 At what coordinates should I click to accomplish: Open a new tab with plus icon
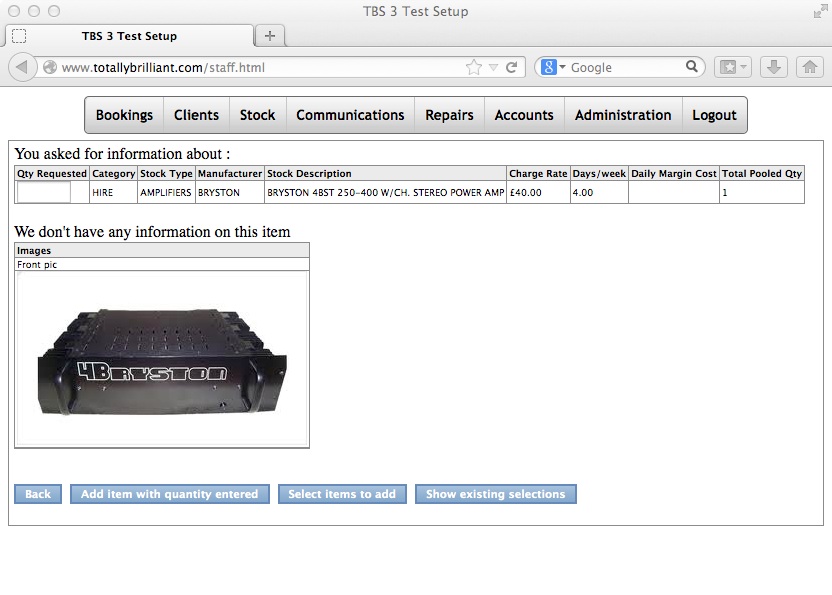tap(269, 36)
